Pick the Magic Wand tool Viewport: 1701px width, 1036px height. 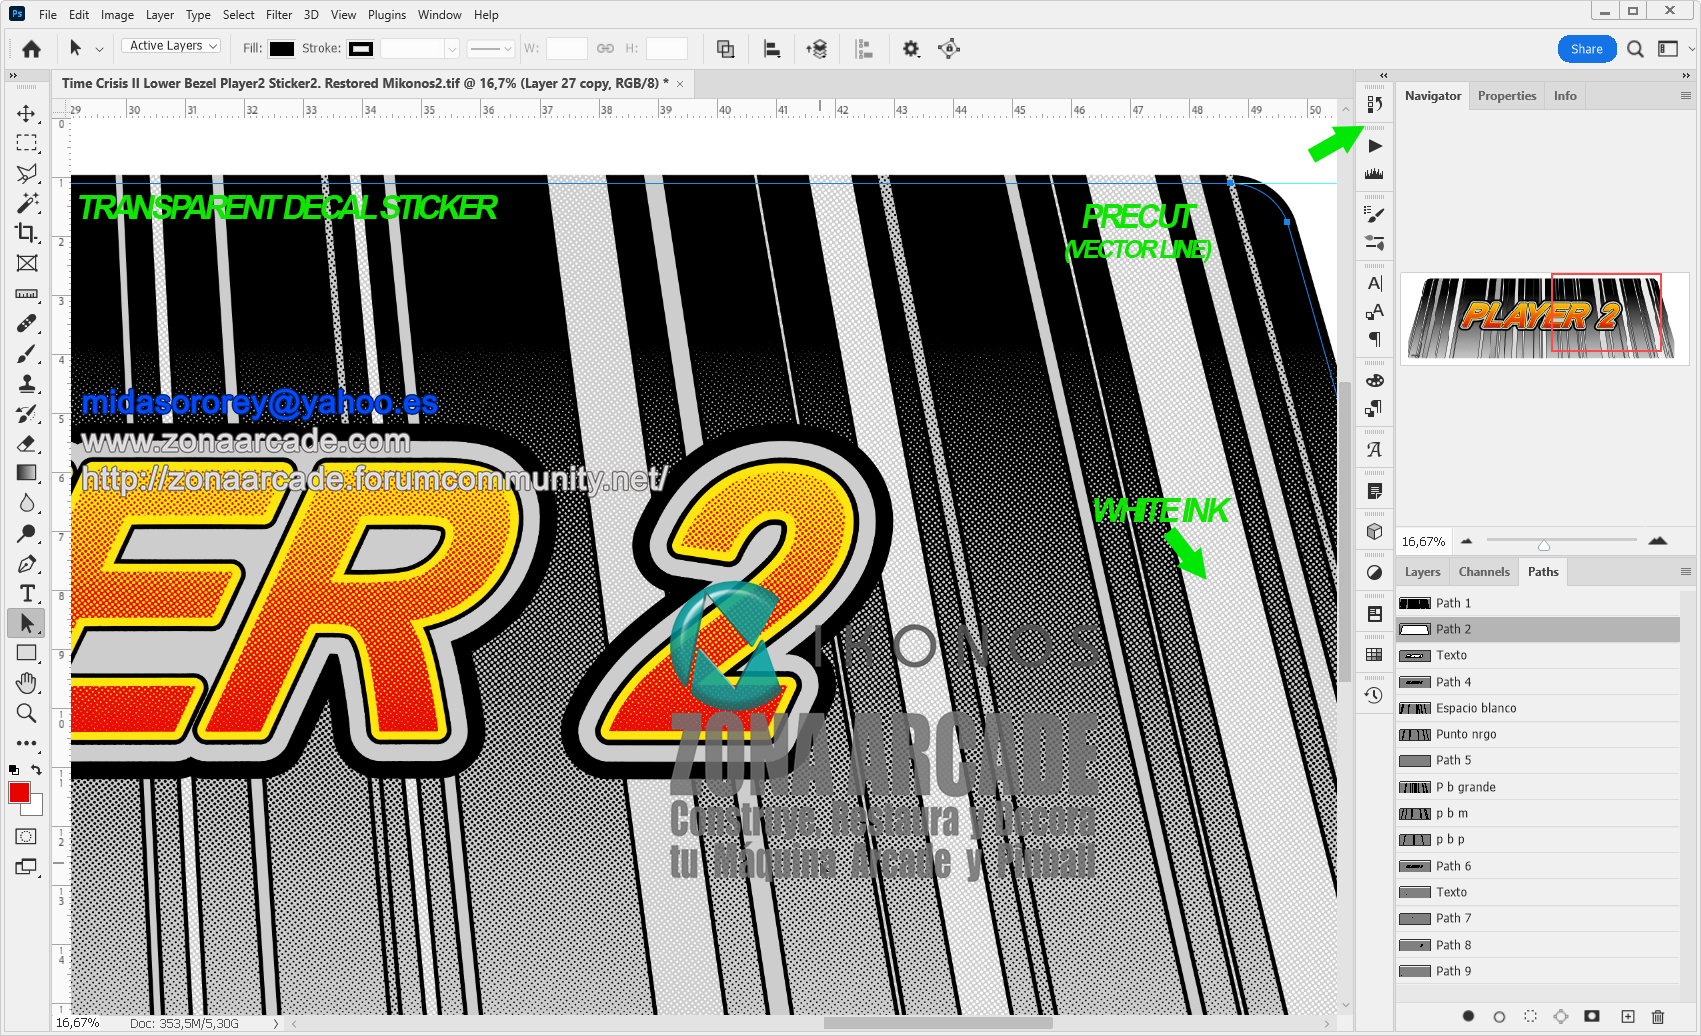(x=27, y=203)
